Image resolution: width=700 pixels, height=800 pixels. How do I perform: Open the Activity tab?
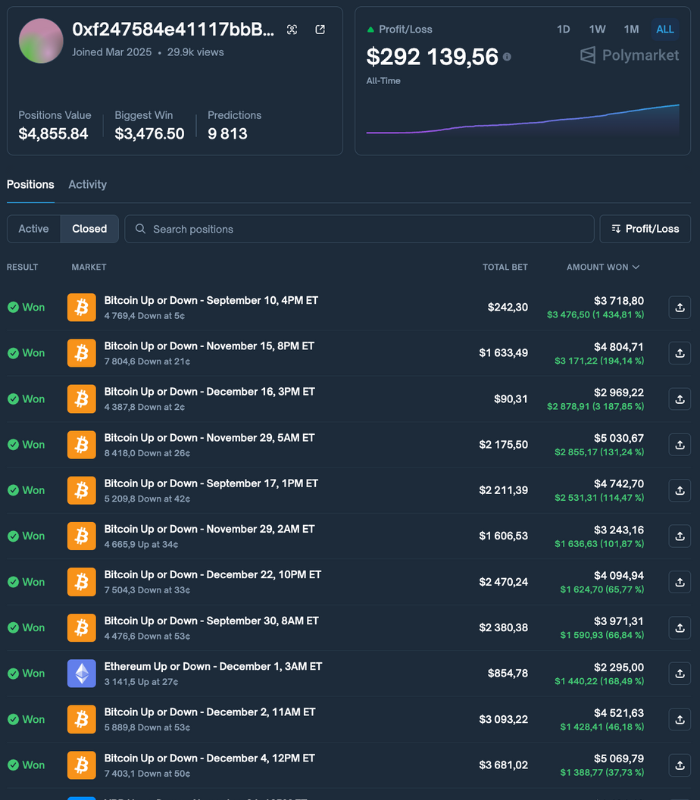88,185
